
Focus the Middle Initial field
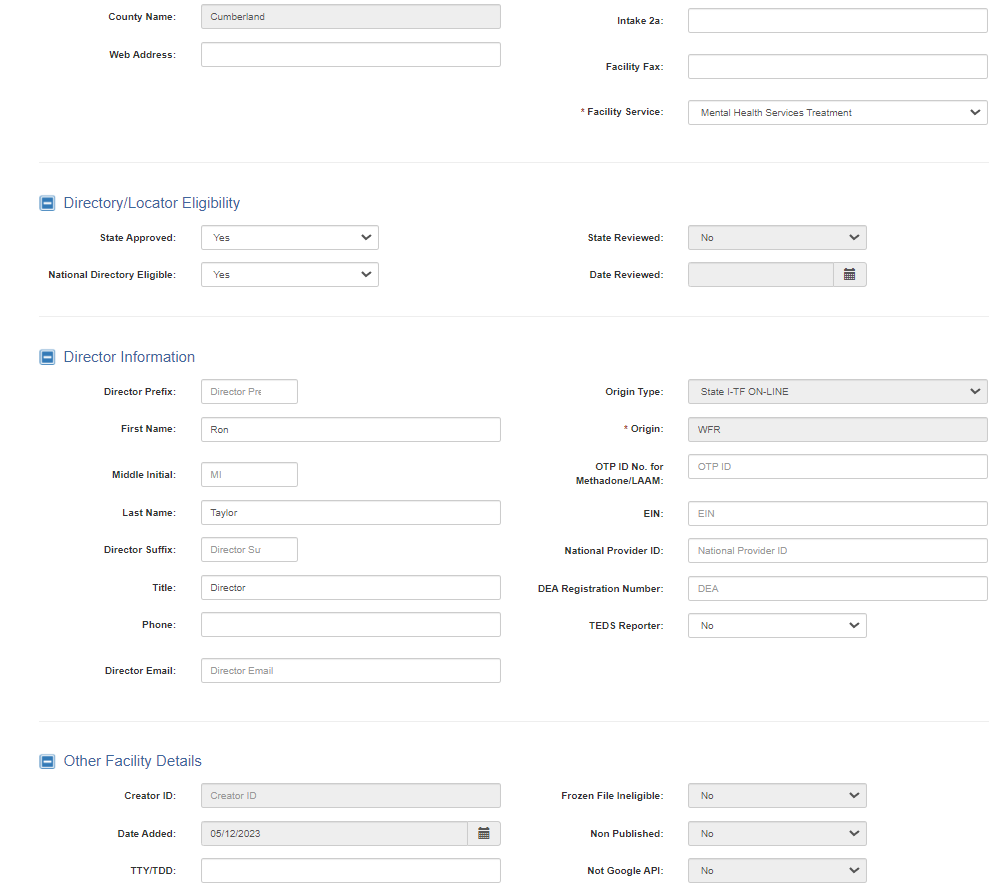click(x=249, y=474)
